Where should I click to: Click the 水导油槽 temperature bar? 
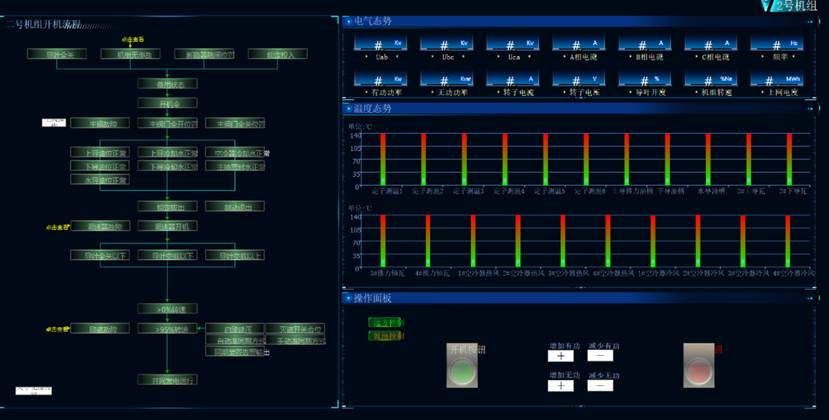point(708,159)
